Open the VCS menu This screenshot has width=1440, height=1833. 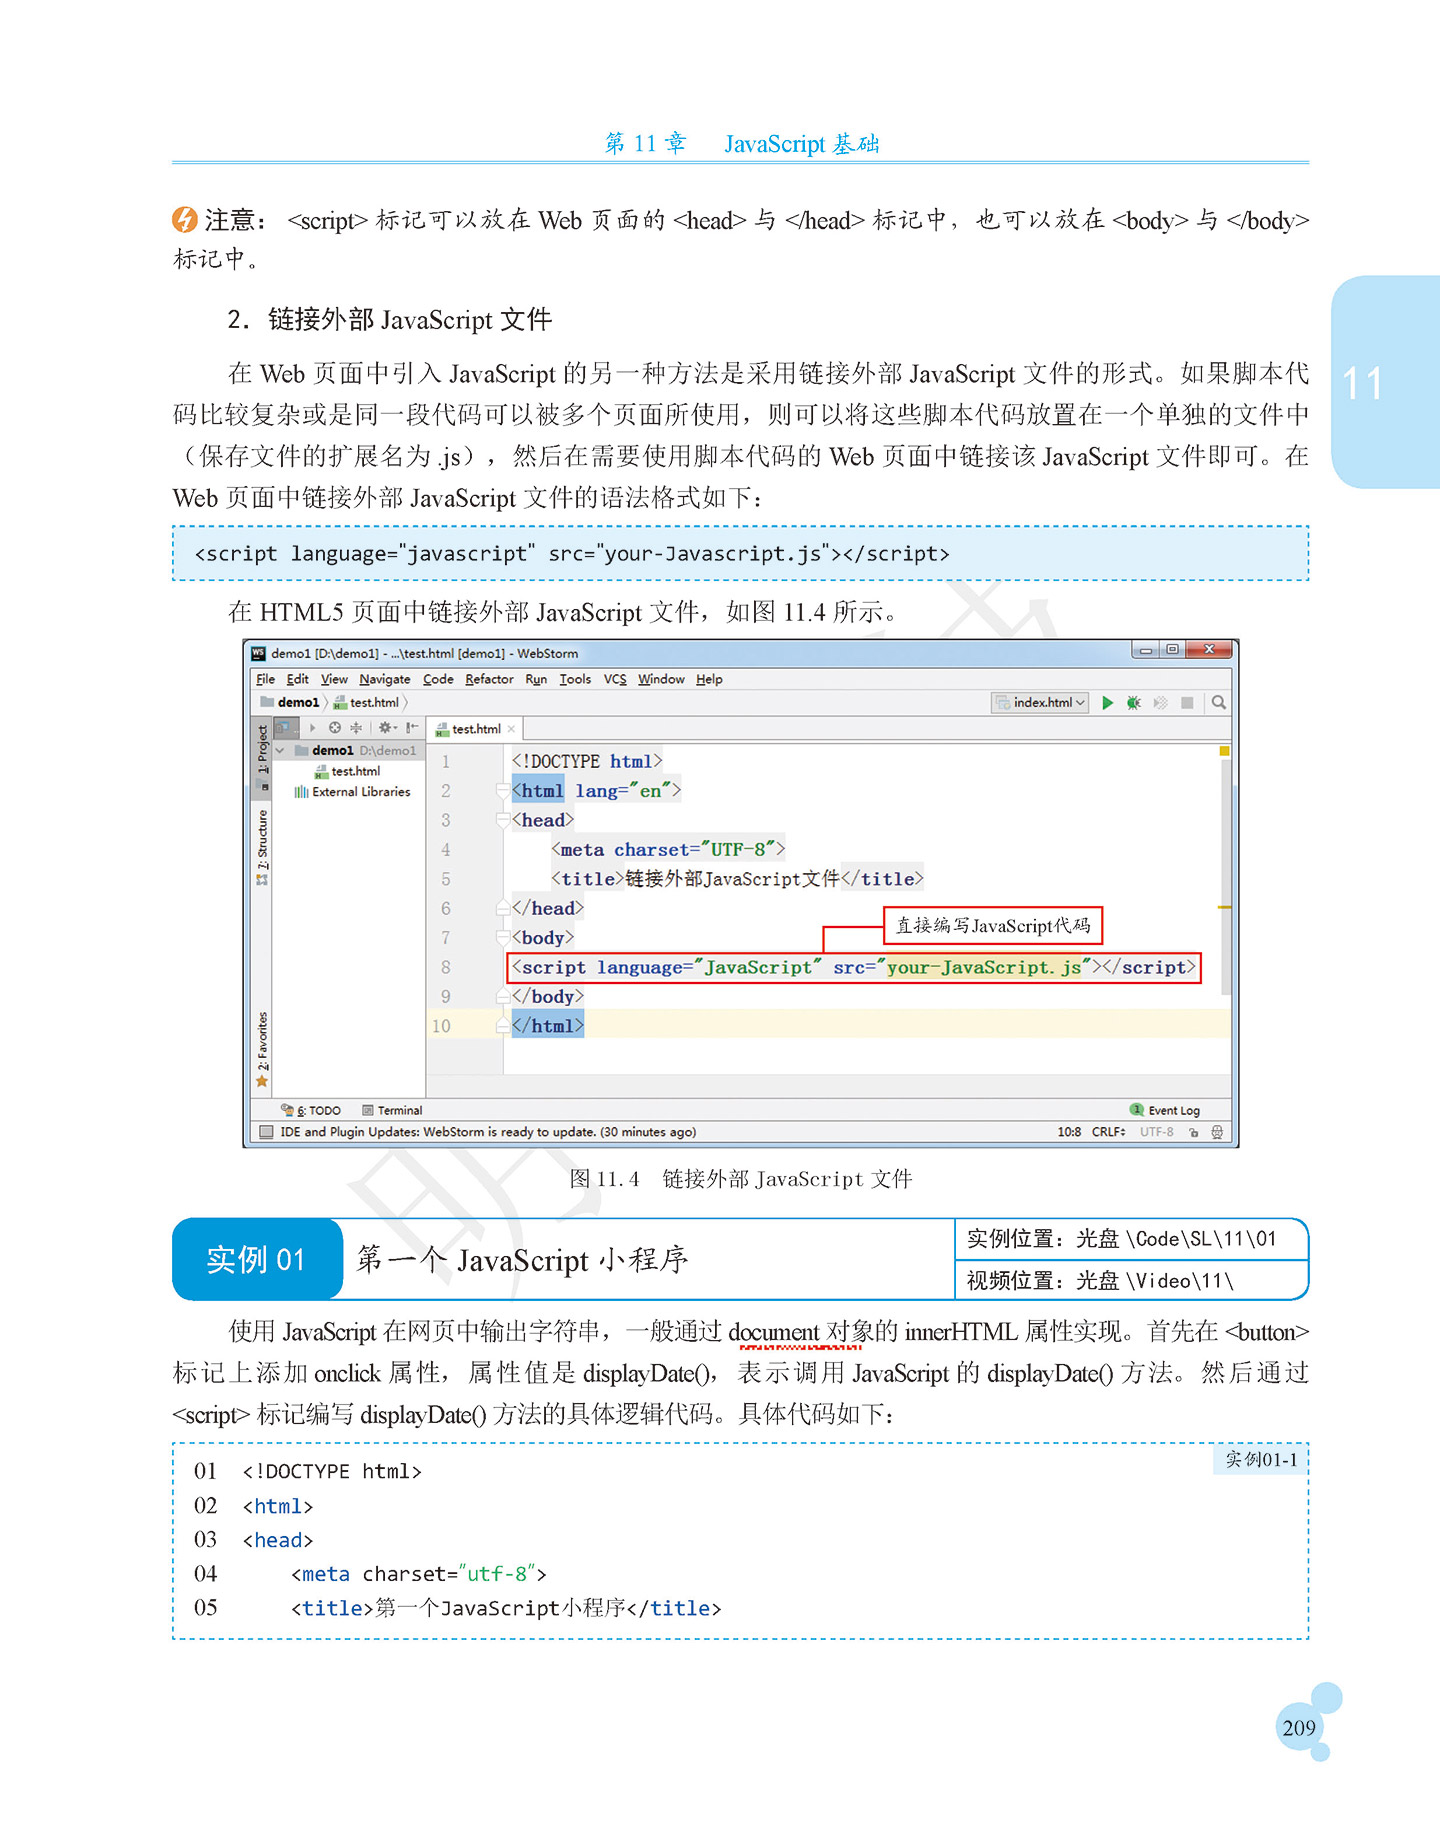[615, 679]
